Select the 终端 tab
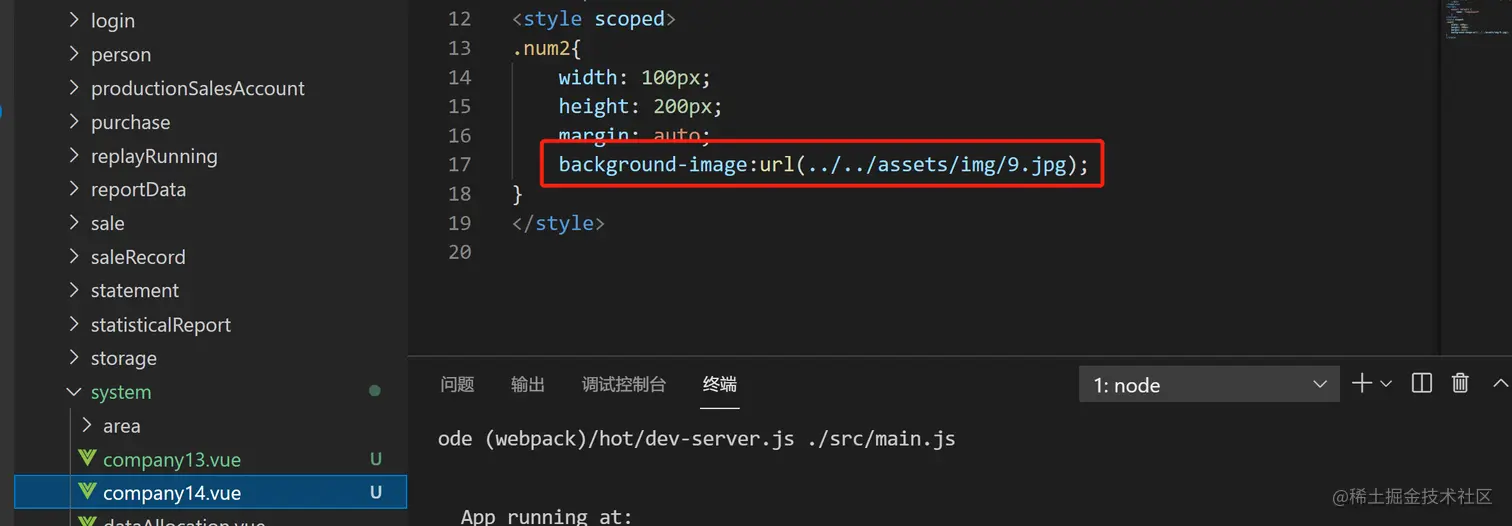 coord(719,384)
